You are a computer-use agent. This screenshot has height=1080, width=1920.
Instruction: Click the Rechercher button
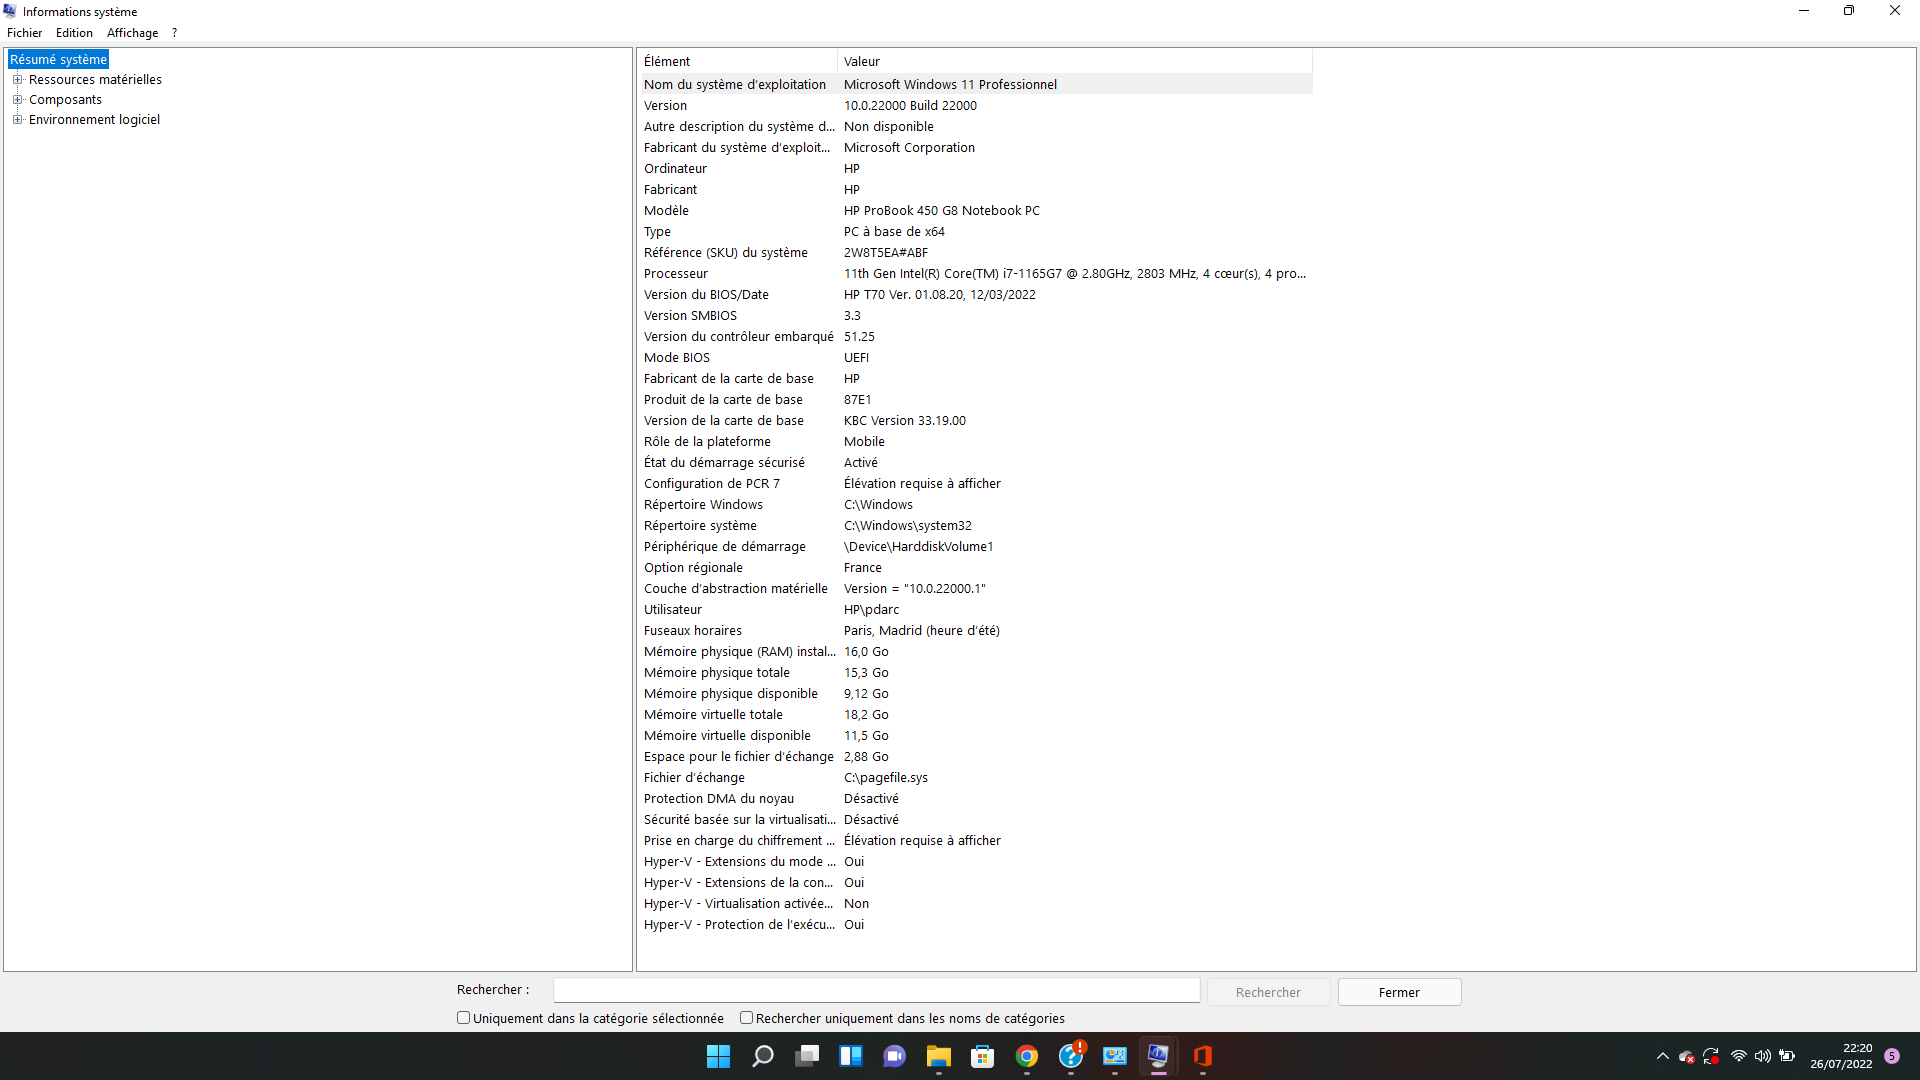pos(1268,992)
